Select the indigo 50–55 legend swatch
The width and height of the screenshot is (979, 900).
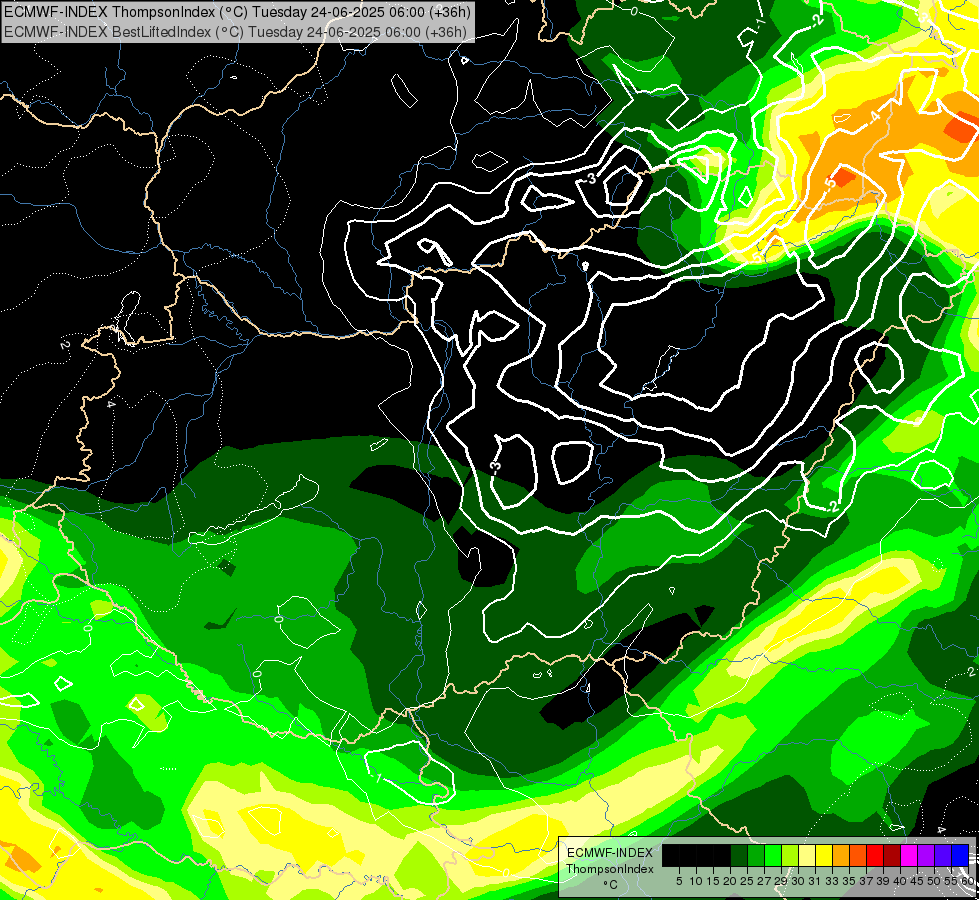(943, 855)
